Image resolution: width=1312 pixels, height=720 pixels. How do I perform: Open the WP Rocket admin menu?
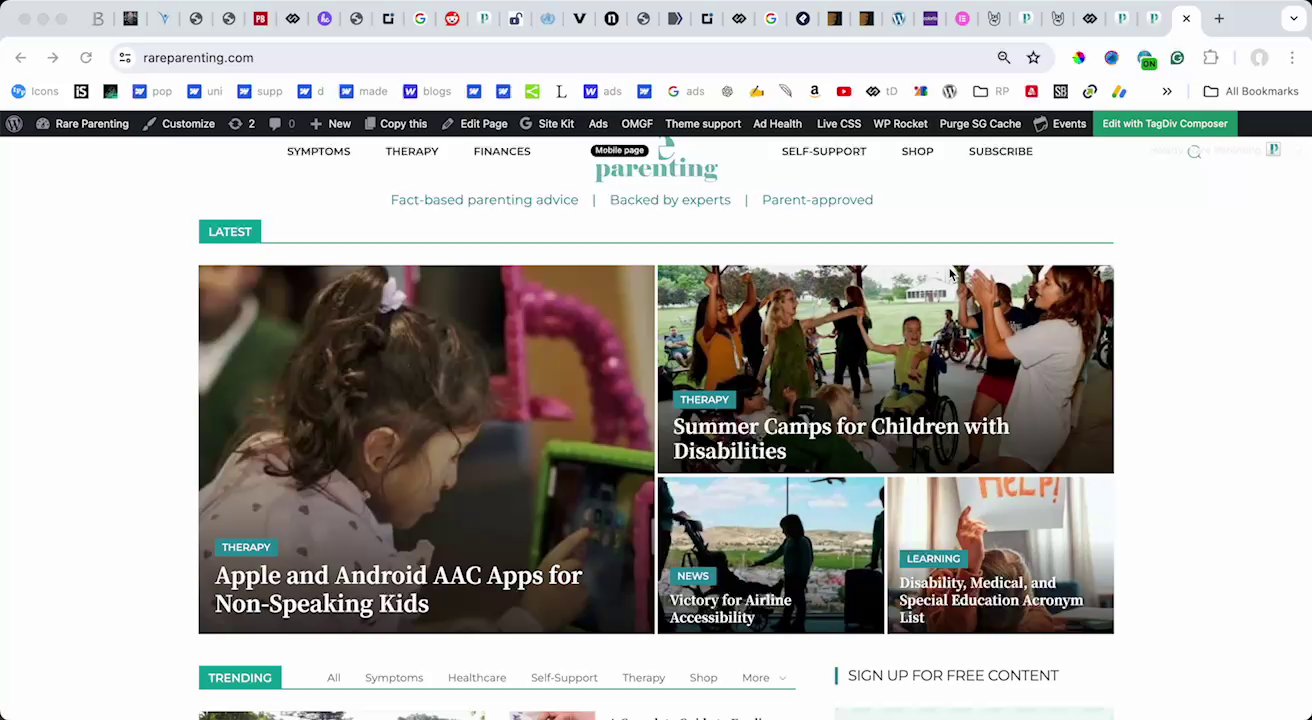pos(900,124)
